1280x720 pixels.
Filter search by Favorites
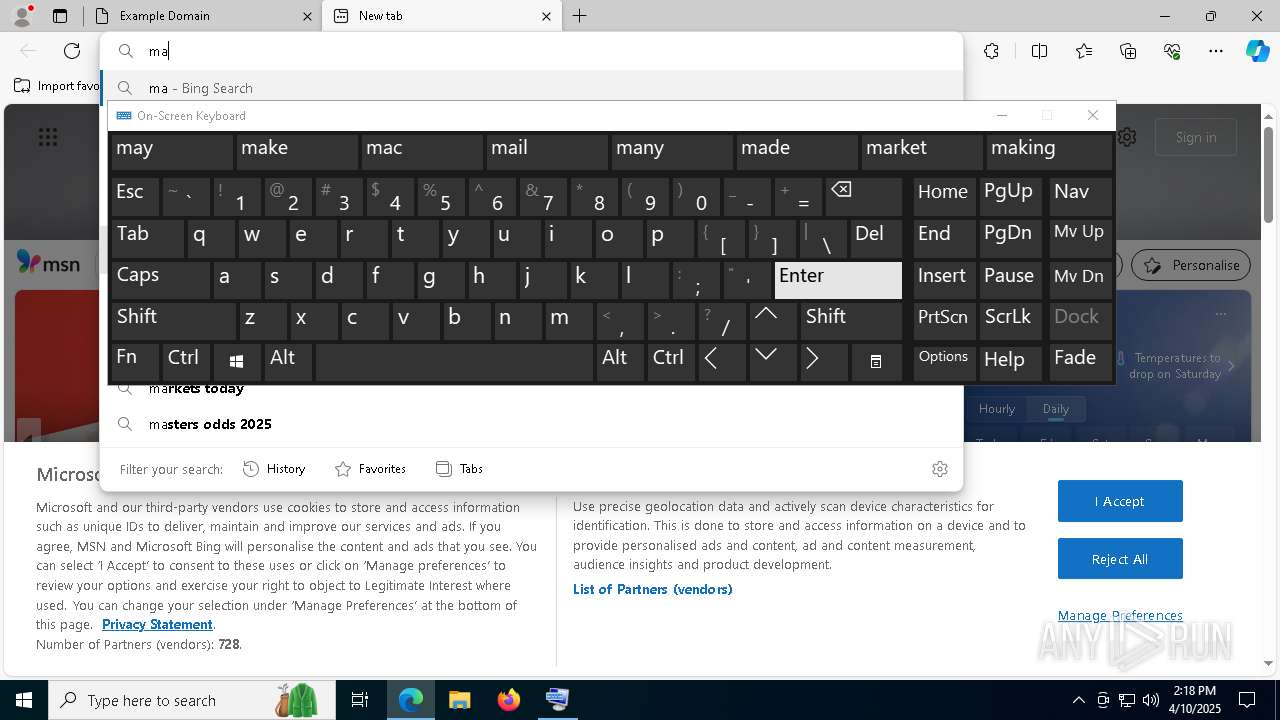(370, 469)
